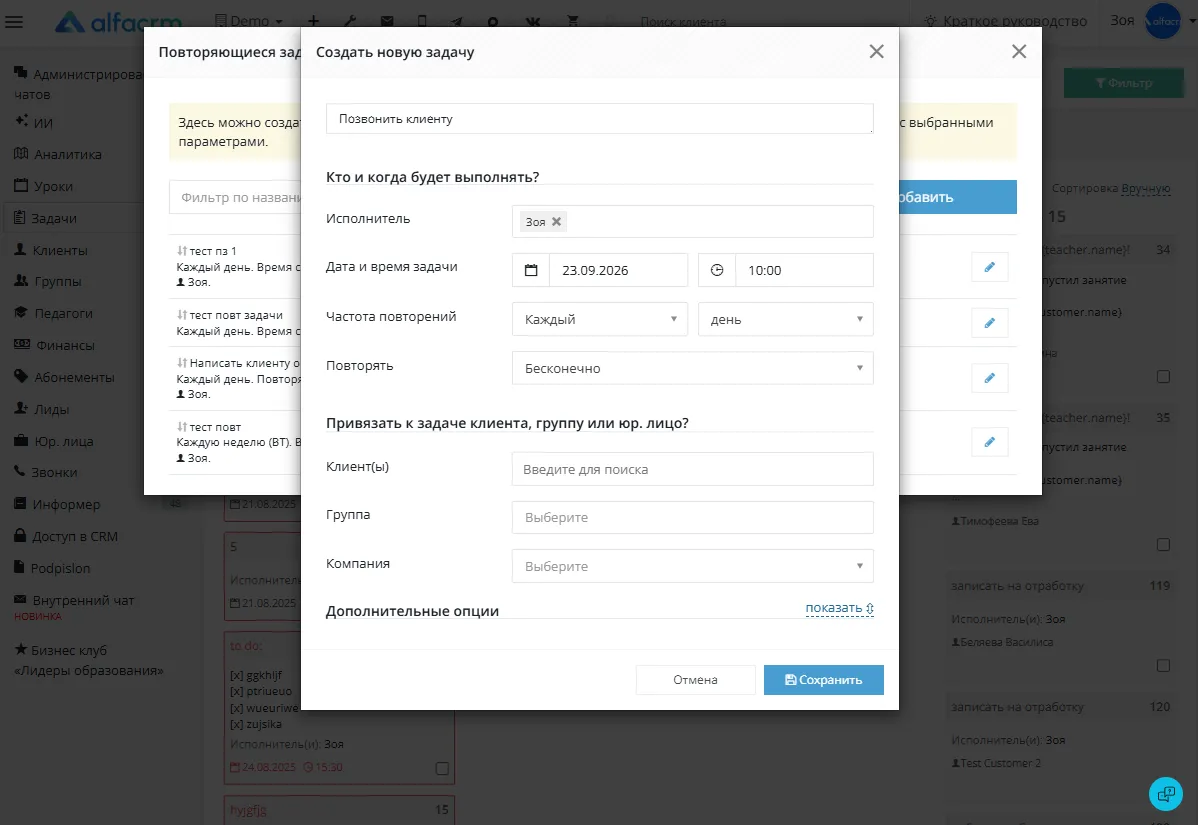Screen dimensions: 1198x825
Task: Click the Клиент(ы) search input field
Action: [x=692, y=469]
